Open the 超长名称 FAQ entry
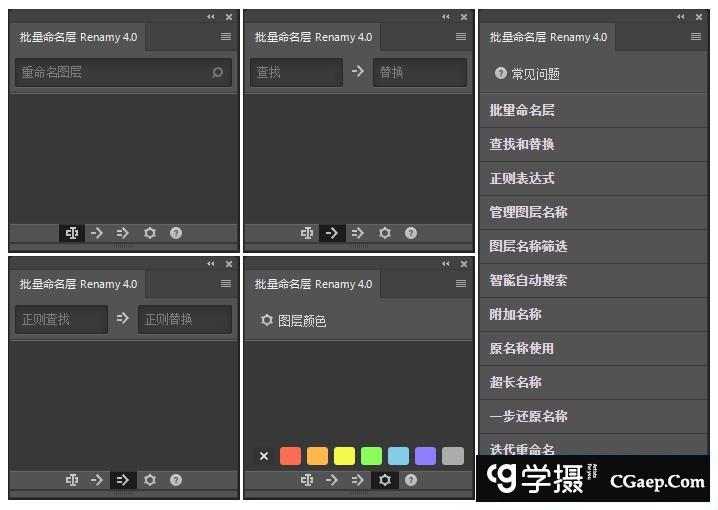This screenshot has height=510, width=718. point(593,382)
